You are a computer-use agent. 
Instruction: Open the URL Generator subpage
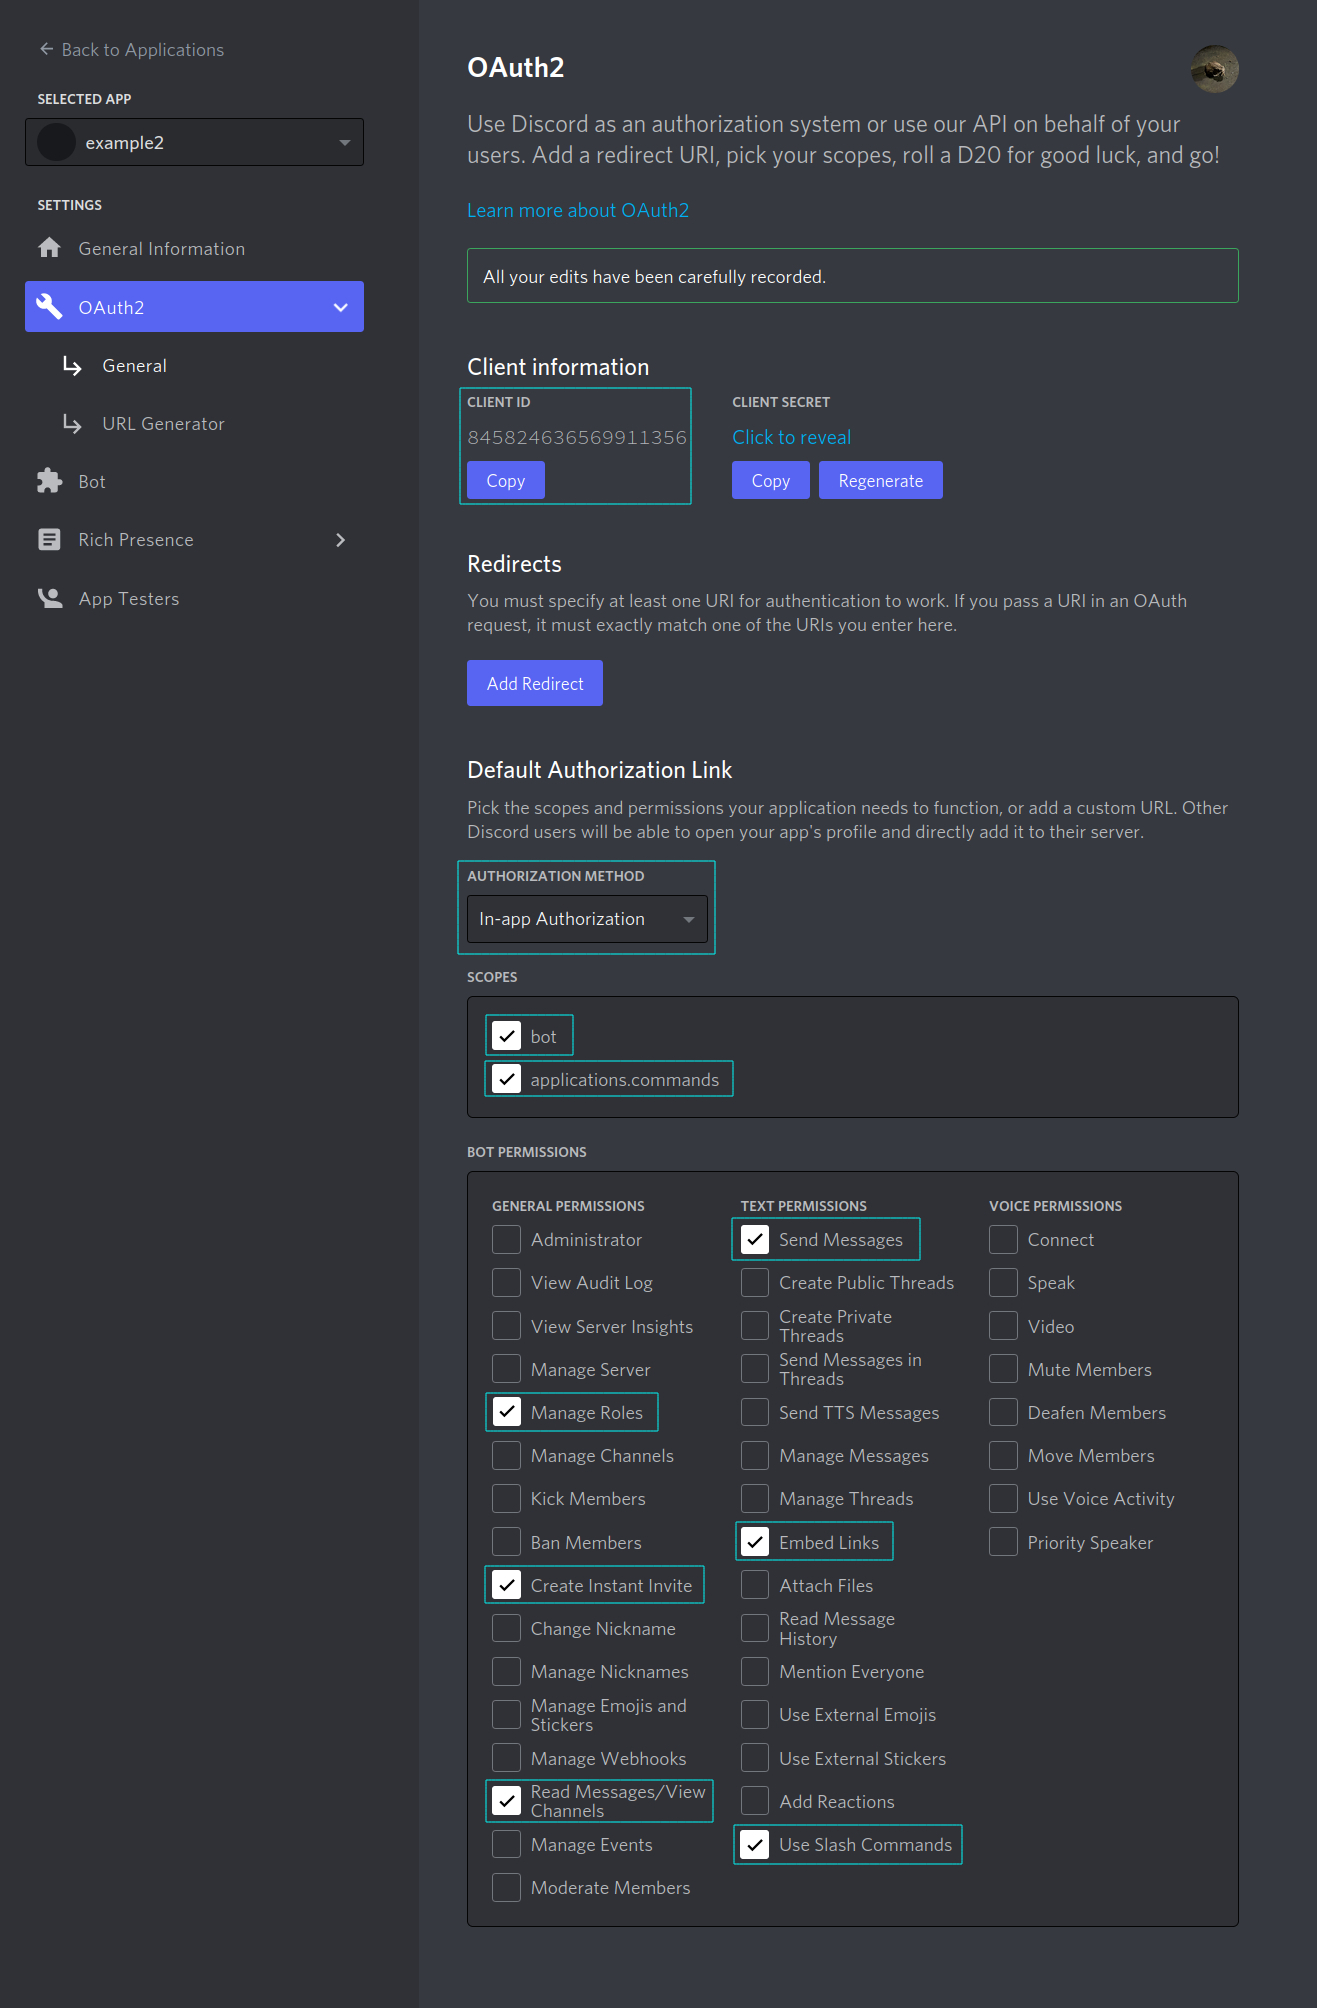[163, 423]
